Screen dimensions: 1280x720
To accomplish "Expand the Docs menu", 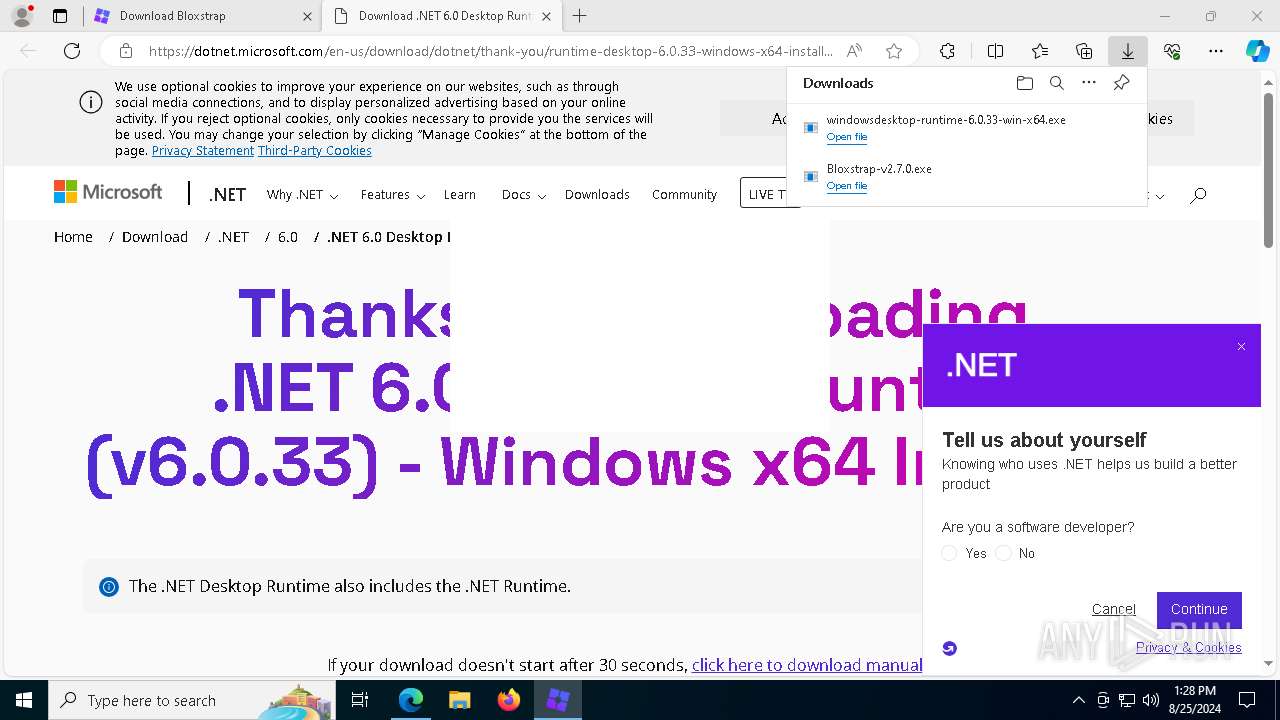I will tap(524, 195).
